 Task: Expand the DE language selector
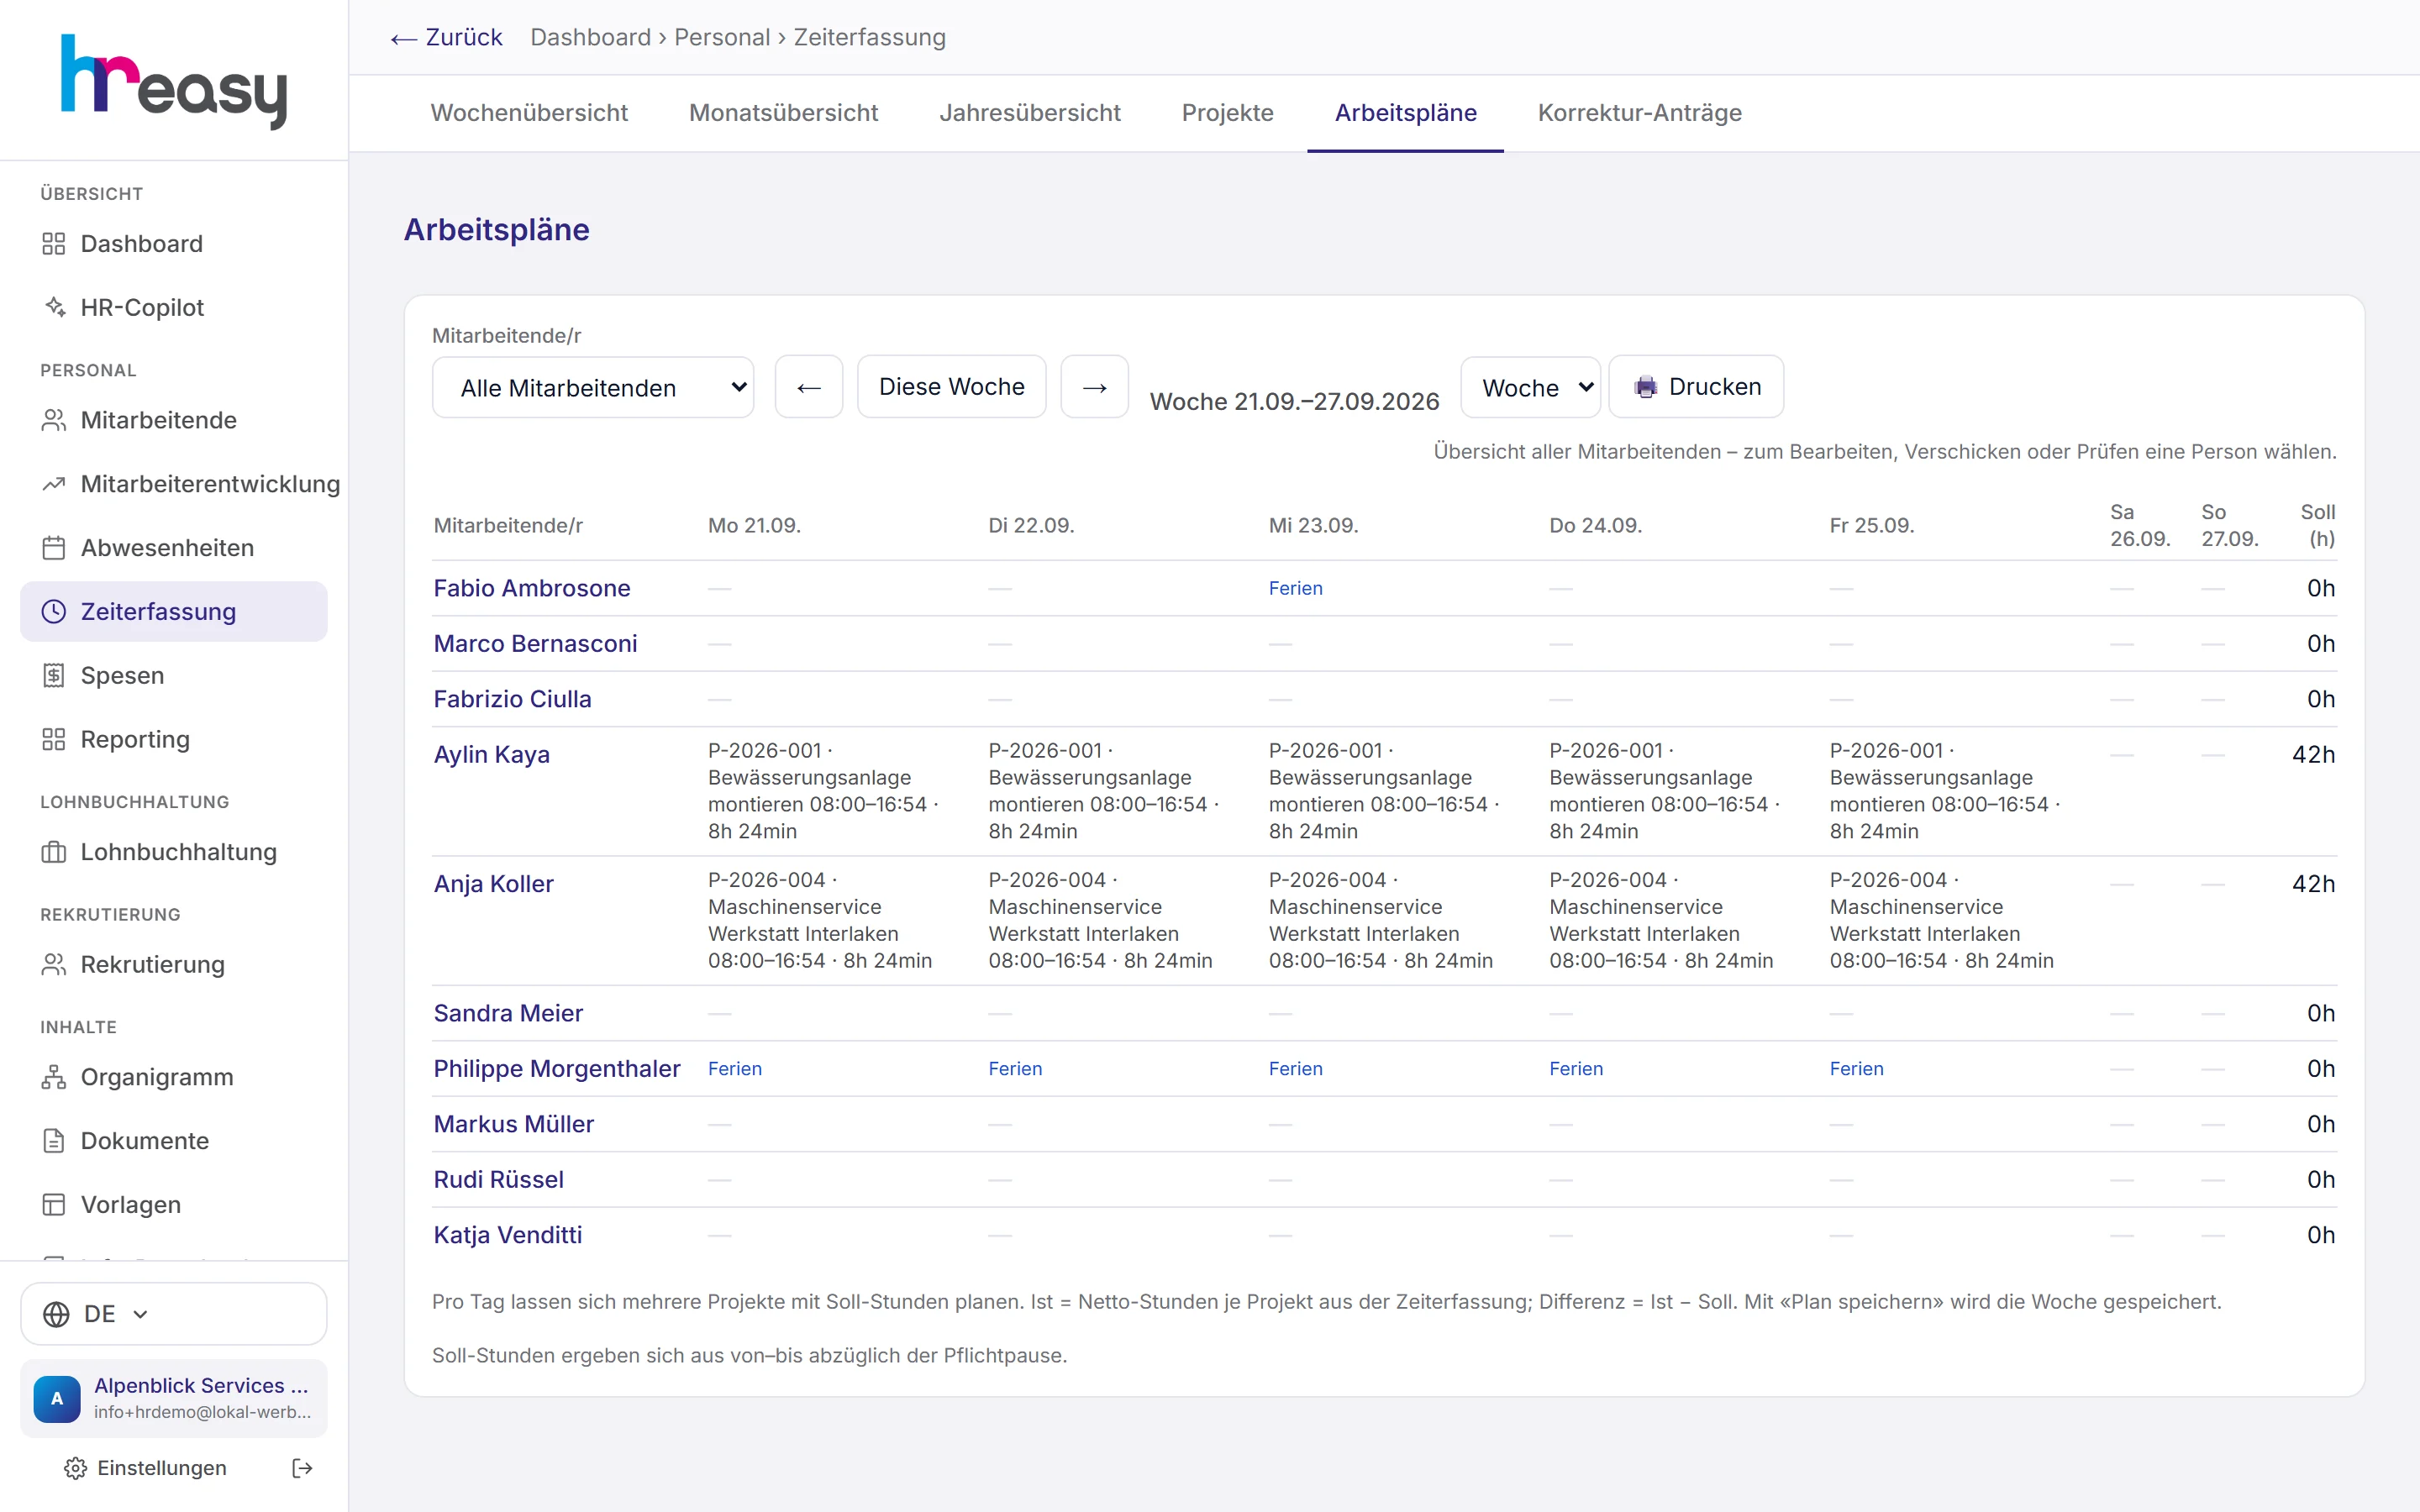(x=174, y=1314)
